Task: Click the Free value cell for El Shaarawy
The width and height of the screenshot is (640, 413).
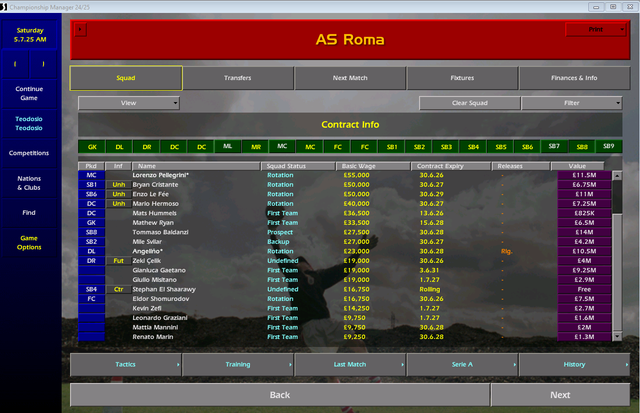Action: [x=584, y=289]
